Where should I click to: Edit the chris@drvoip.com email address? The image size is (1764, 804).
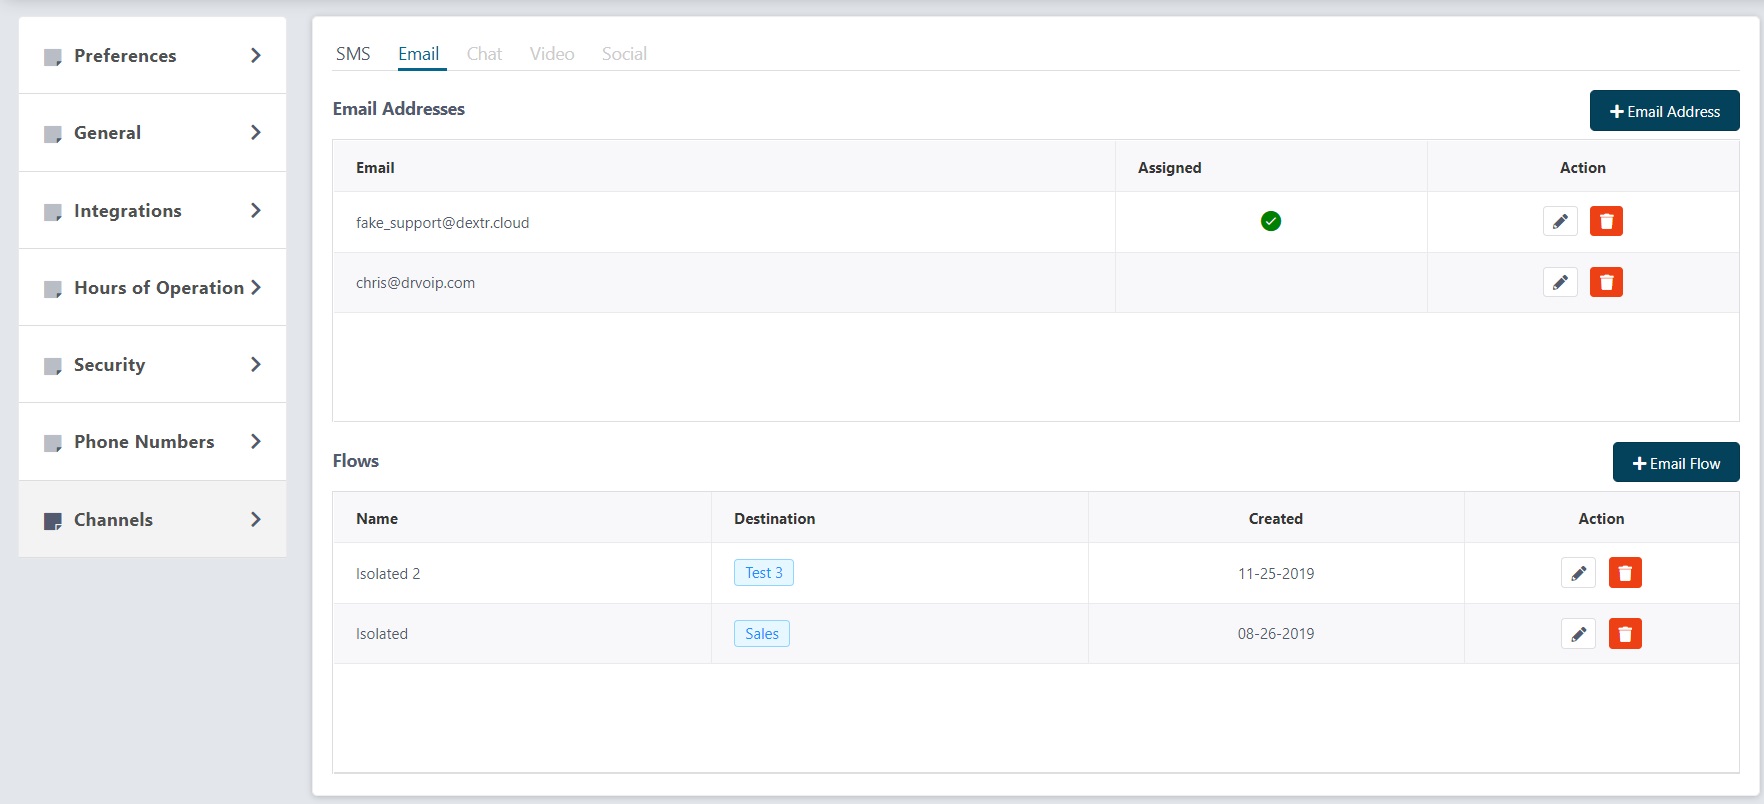[1560, 282]
